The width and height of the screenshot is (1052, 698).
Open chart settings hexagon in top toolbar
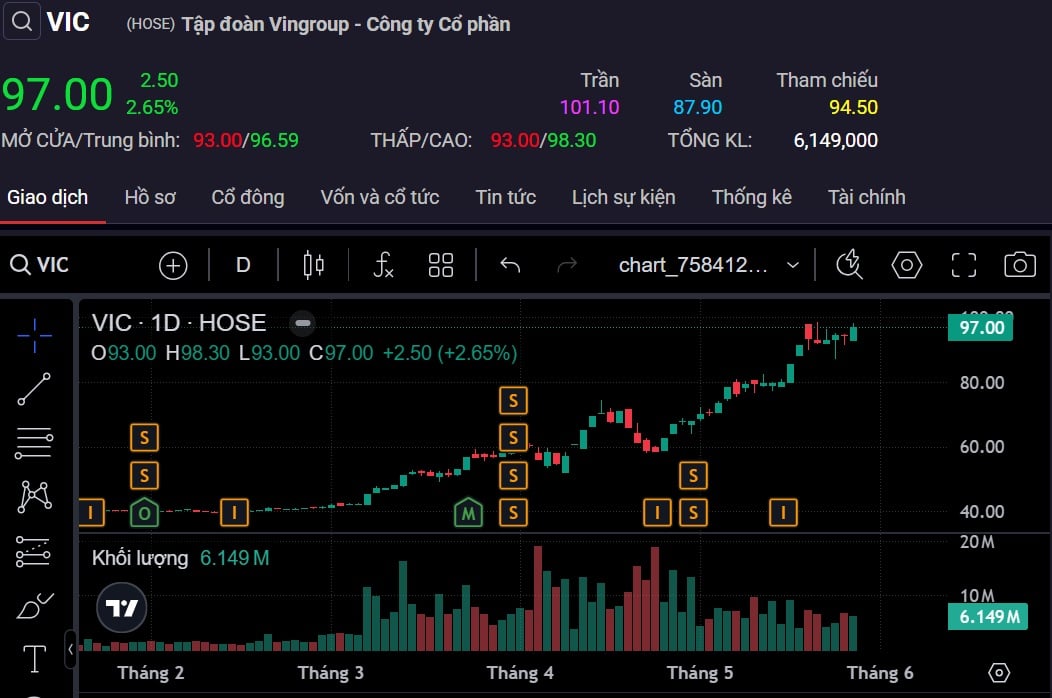coord(906,265)
